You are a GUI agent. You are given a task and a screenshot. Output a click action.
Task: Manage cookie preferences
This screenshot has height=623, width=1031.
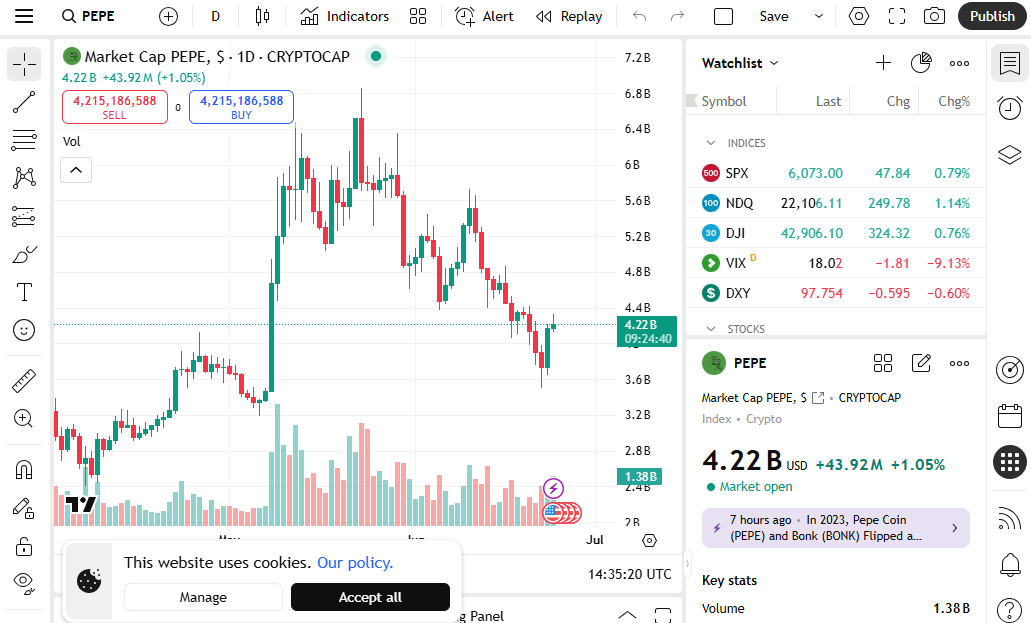pyautogui.click(x=203, y=597)
